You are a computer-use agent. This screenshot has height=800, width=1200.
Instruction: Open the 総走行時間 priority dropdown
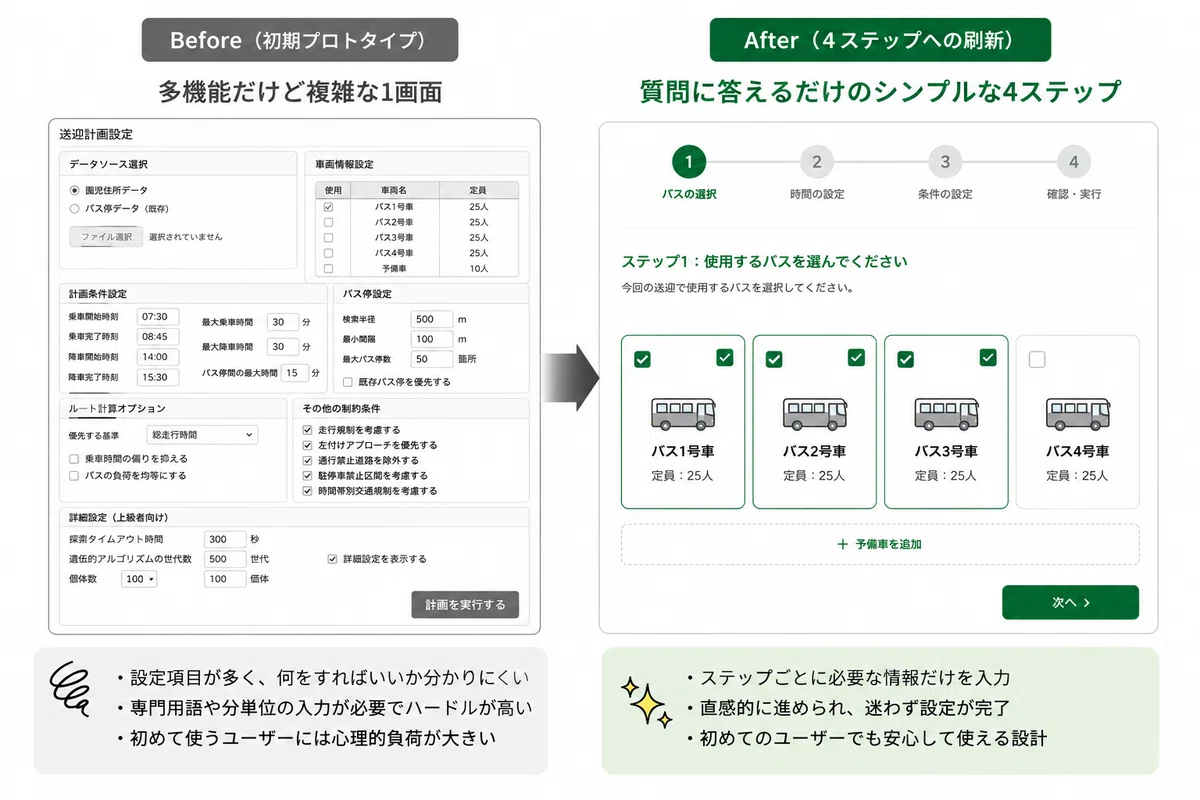coord(202,434)
